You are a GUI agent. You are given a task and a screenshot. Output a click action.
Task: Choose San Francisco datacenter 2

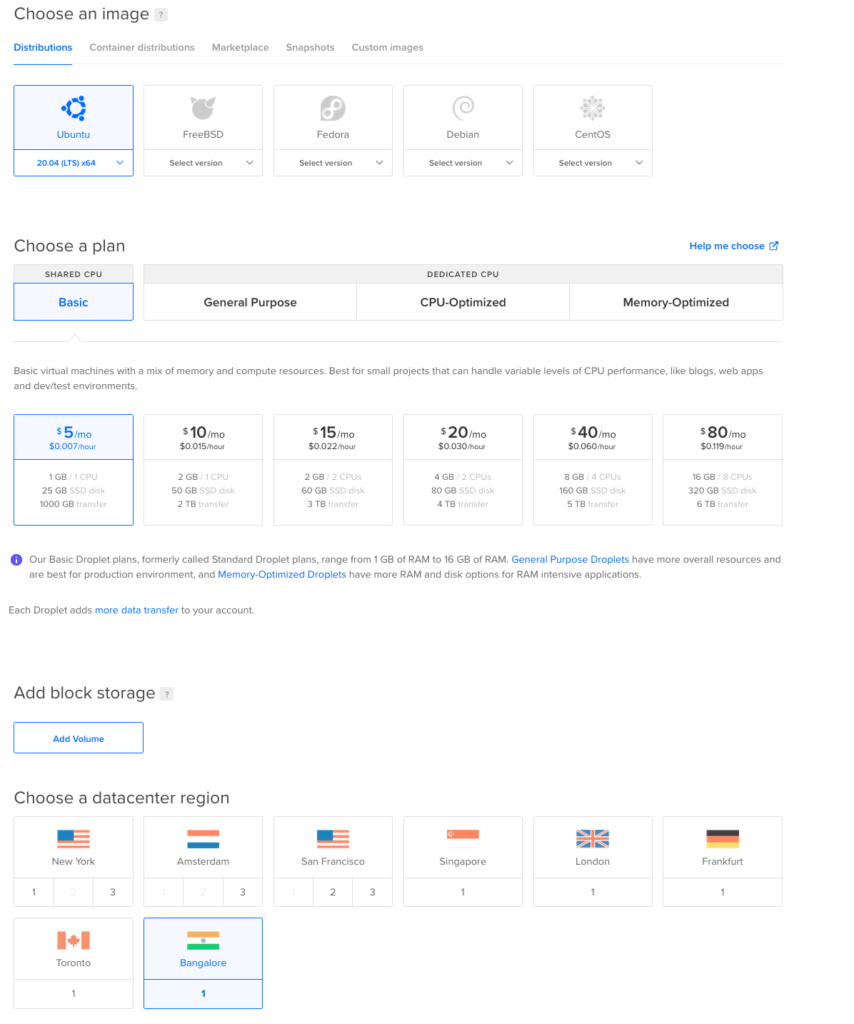pos(333,892)
